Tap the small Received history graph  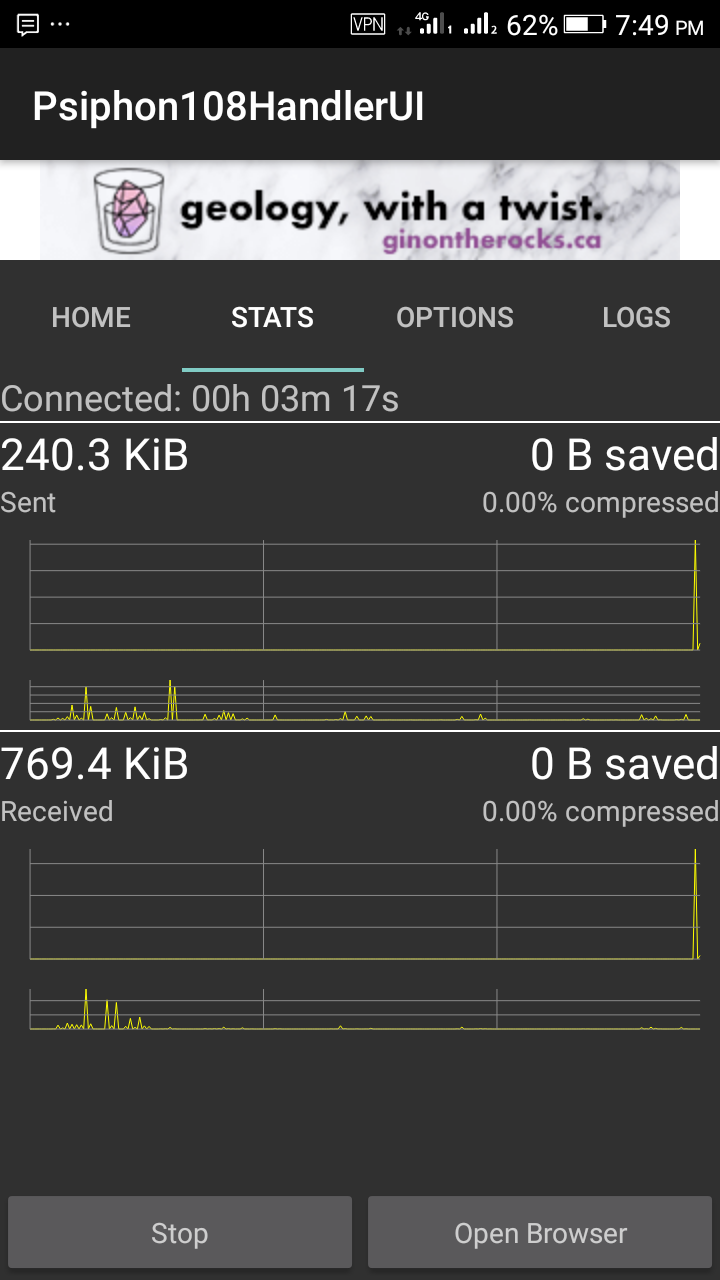(x=365, y=1009)
